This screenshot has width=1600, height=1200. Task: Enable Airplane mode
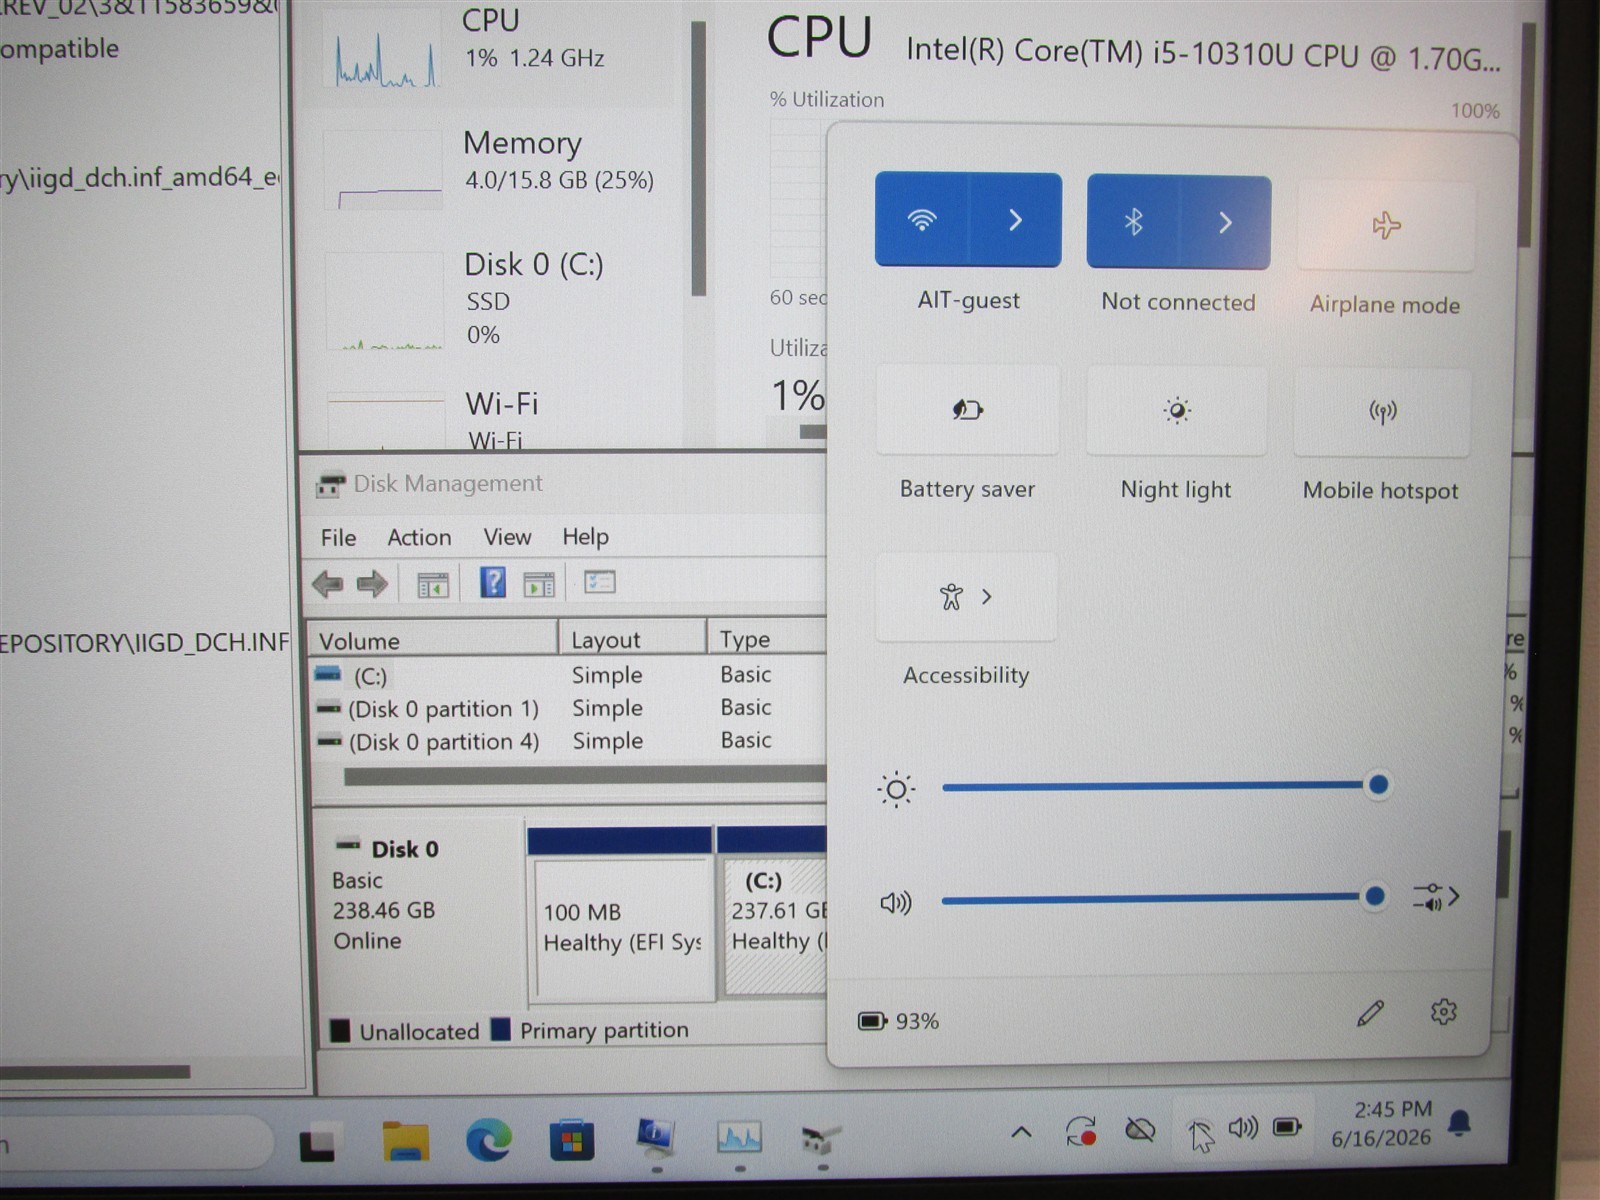(x=1386, y=226)
